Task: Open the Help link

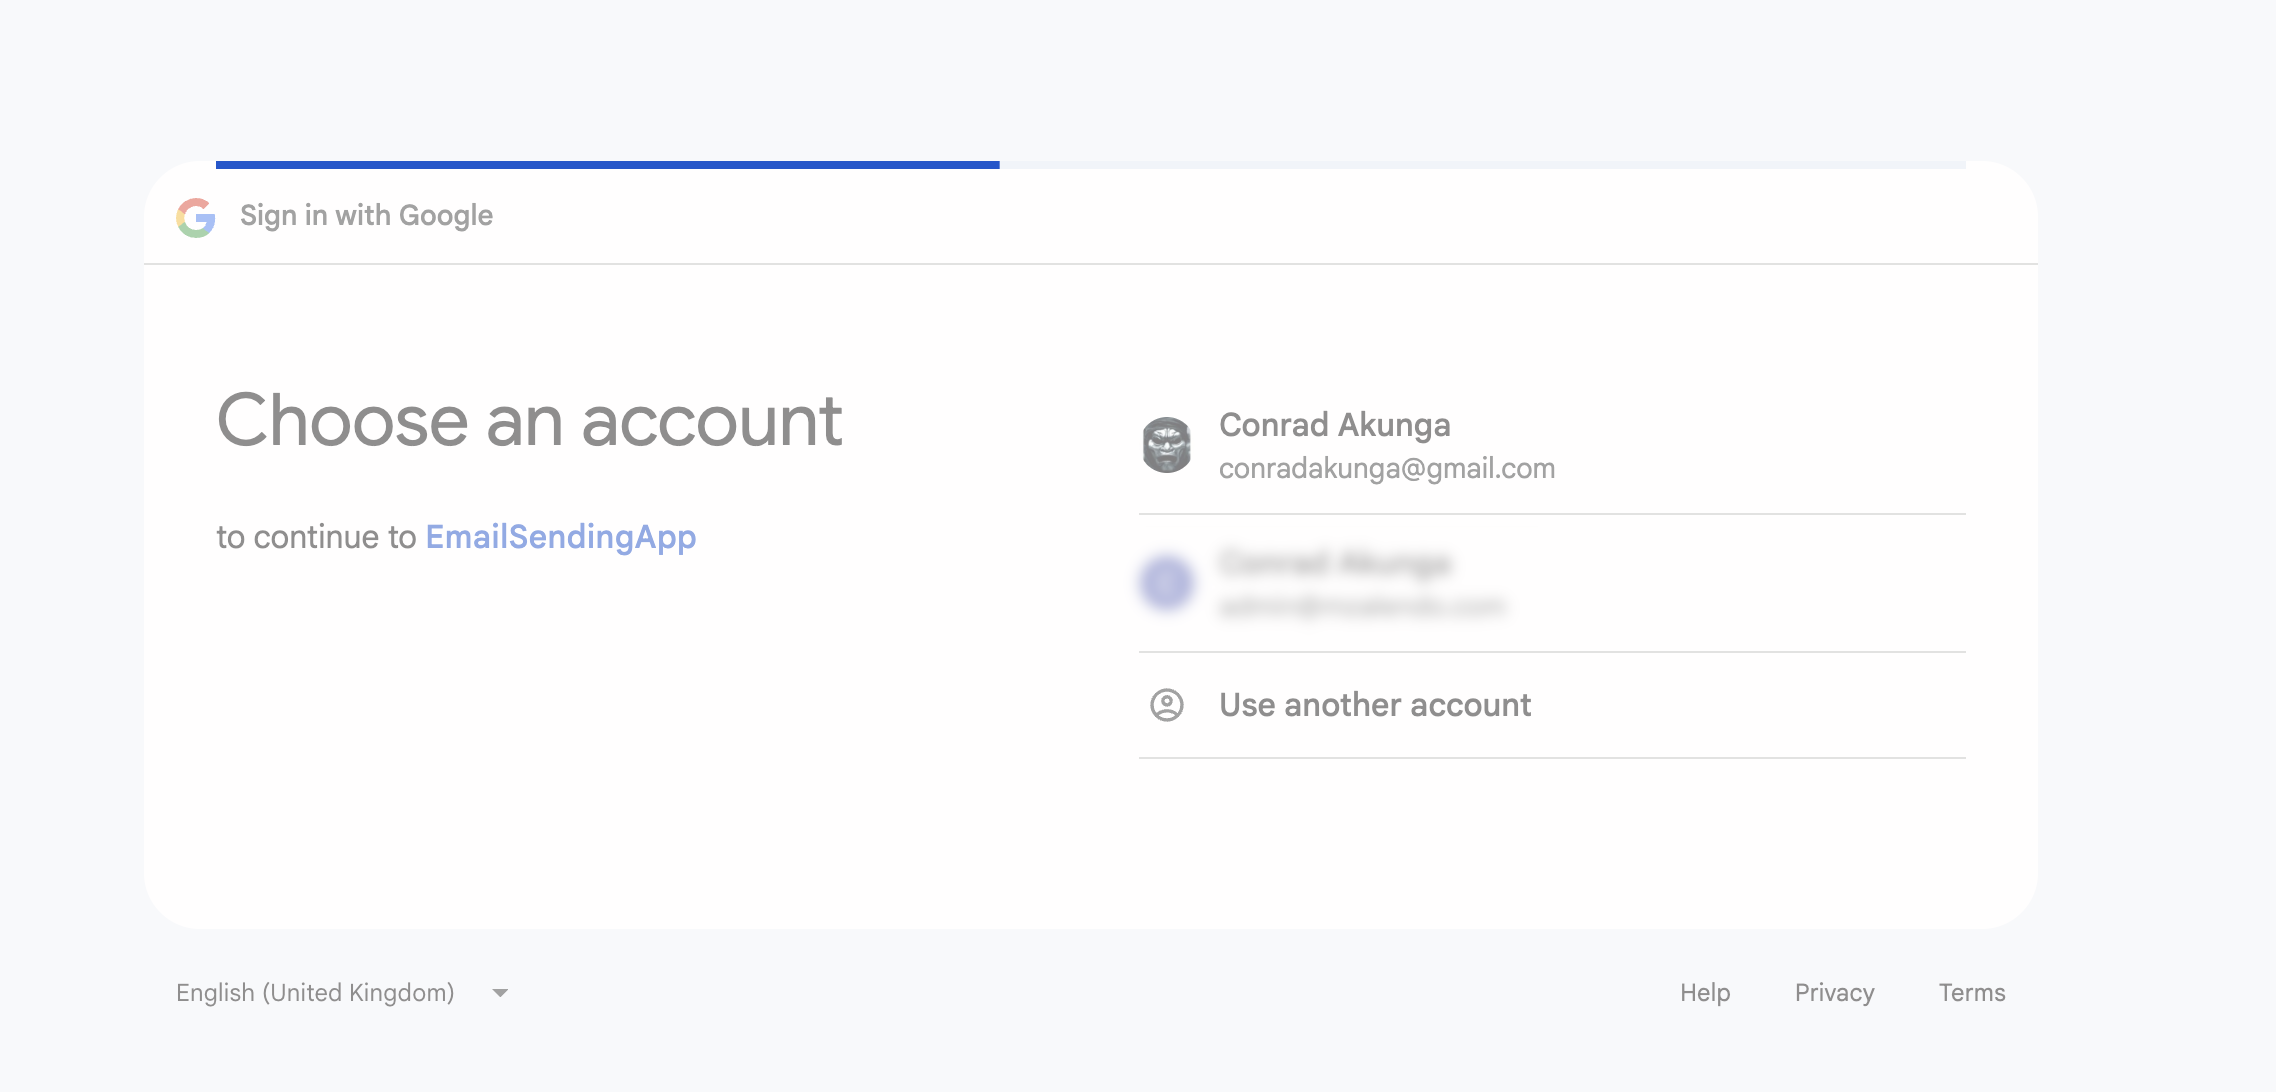Action: pos(1704,993)
